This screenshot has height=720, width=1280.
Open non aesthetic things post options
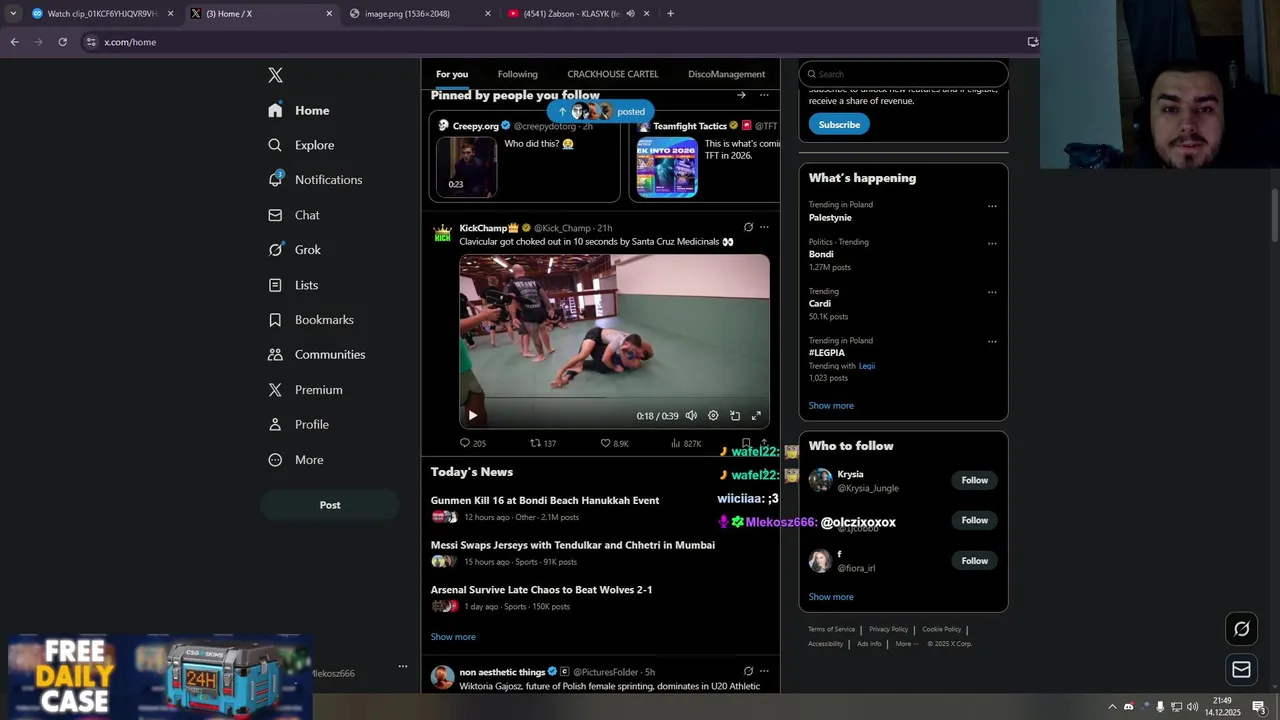(764, 671)
